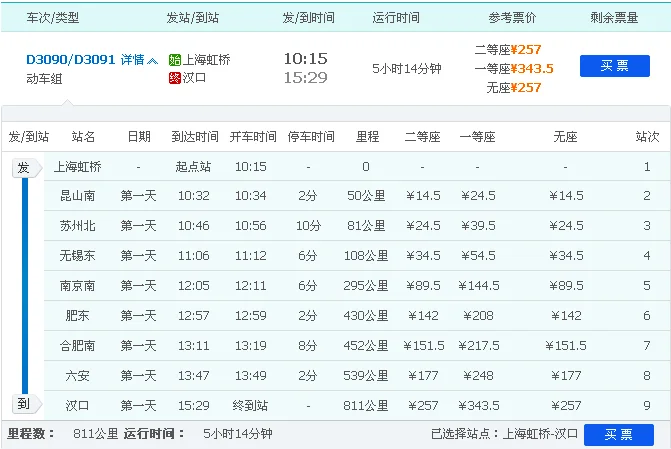Click the 二等座¥257 price in the summary
This screenshot has width=671, height=449.
[x=508, y=50]
